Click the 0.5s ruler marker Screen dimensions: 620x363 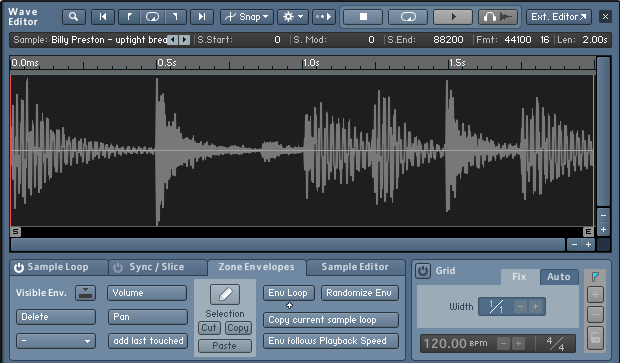pyautogui.click(x=167, y=63)
